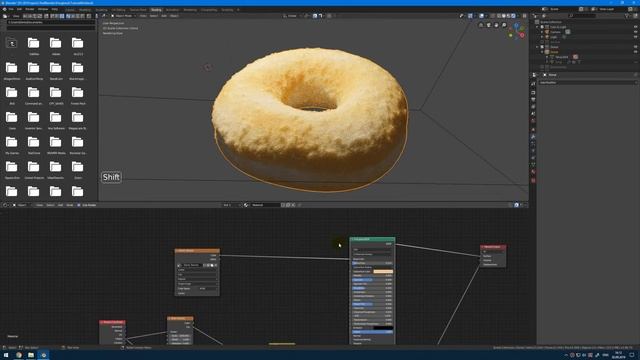Screen dimensions: 640x360
Task: Click the node editor type icon
Action: [6, 205]
